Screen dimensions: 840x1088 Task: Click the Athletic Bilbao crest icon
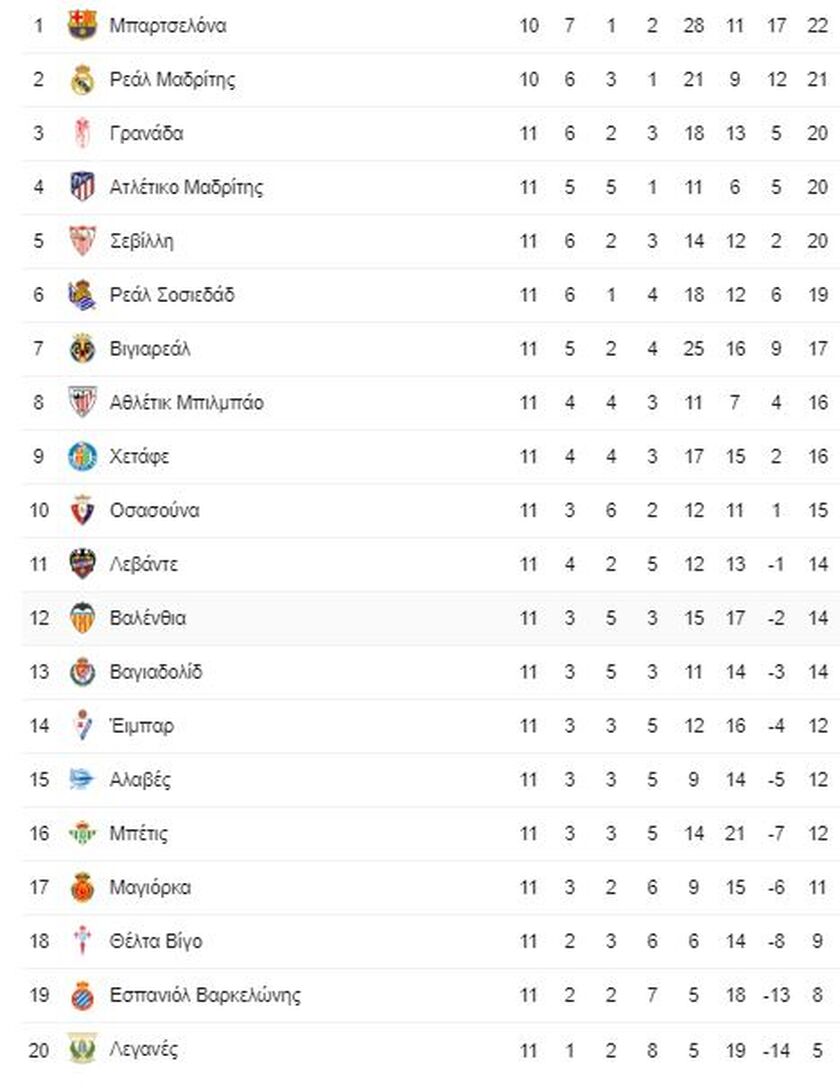(83, 402)
